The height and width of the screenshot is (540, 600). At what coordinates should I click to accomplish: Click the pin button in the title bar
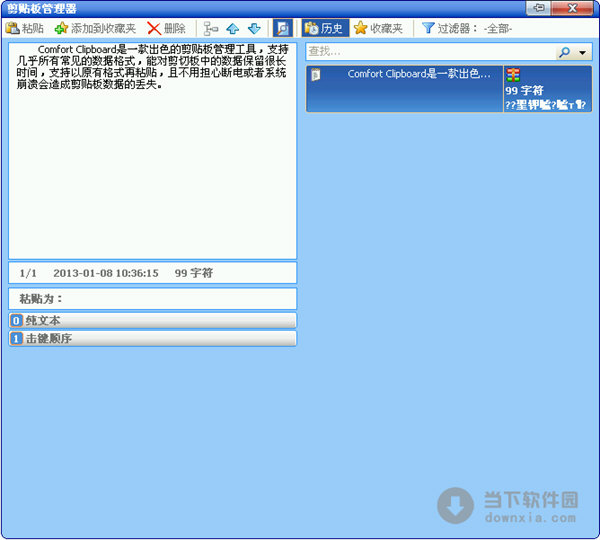540,8
